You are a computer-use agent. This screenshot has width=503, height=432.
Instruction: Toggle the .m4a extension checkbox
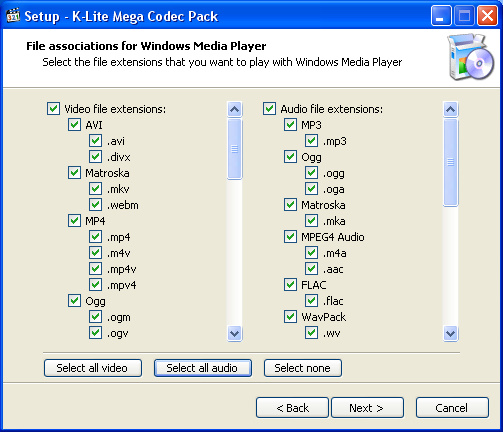[x=311, y=253]
